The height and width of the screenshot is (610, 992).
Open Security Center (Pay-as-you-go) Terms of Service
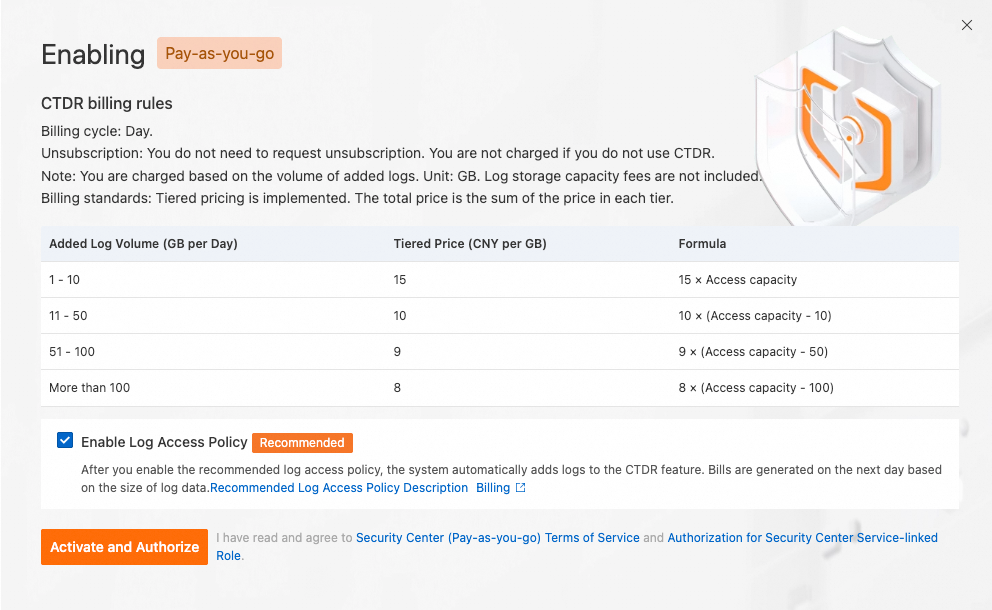[497, 537]
